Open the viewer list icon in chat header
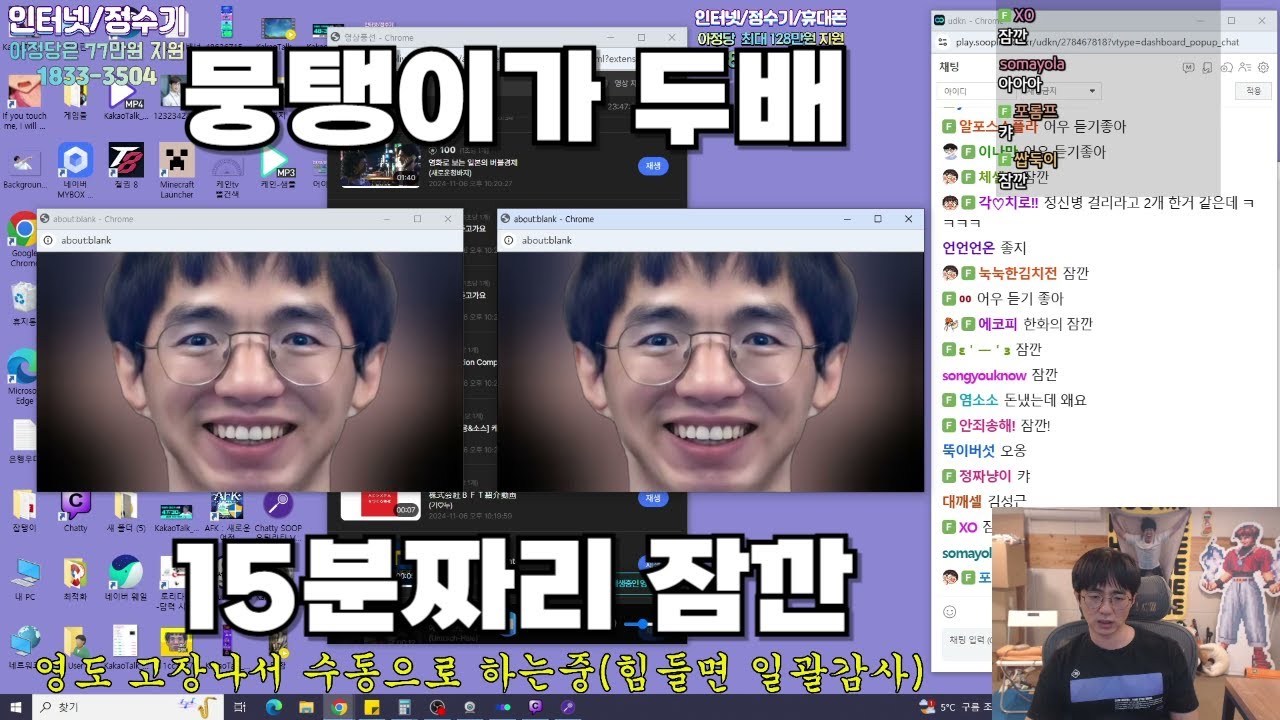The width and height of the screenshot is (1280, 720). pyautogui.click(x=1245, y=67)
